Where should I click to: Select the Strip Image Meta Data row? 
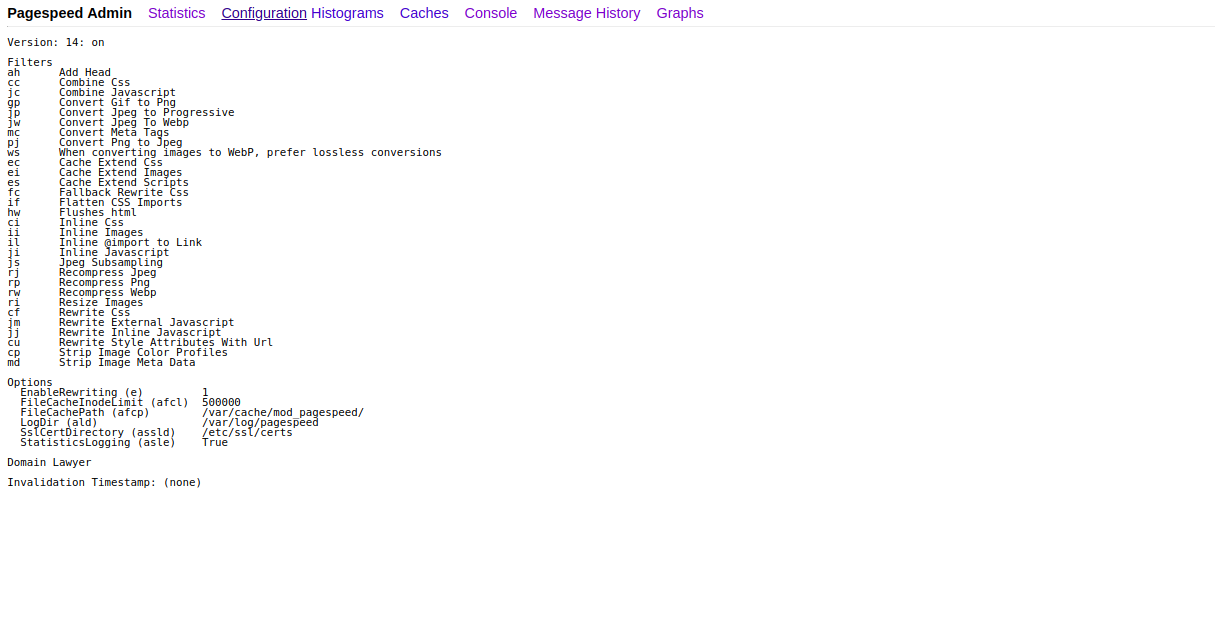tap(101, 362)
